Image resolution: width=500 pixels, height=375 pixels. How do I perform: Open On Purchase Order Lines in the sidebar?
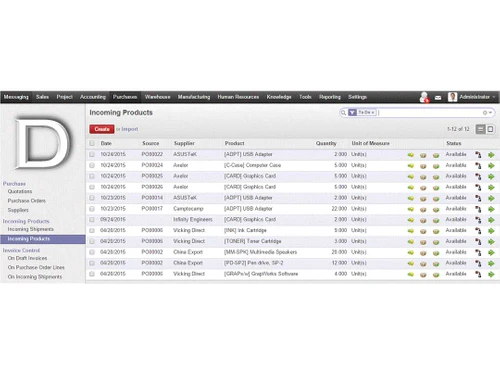pos(36,267)
